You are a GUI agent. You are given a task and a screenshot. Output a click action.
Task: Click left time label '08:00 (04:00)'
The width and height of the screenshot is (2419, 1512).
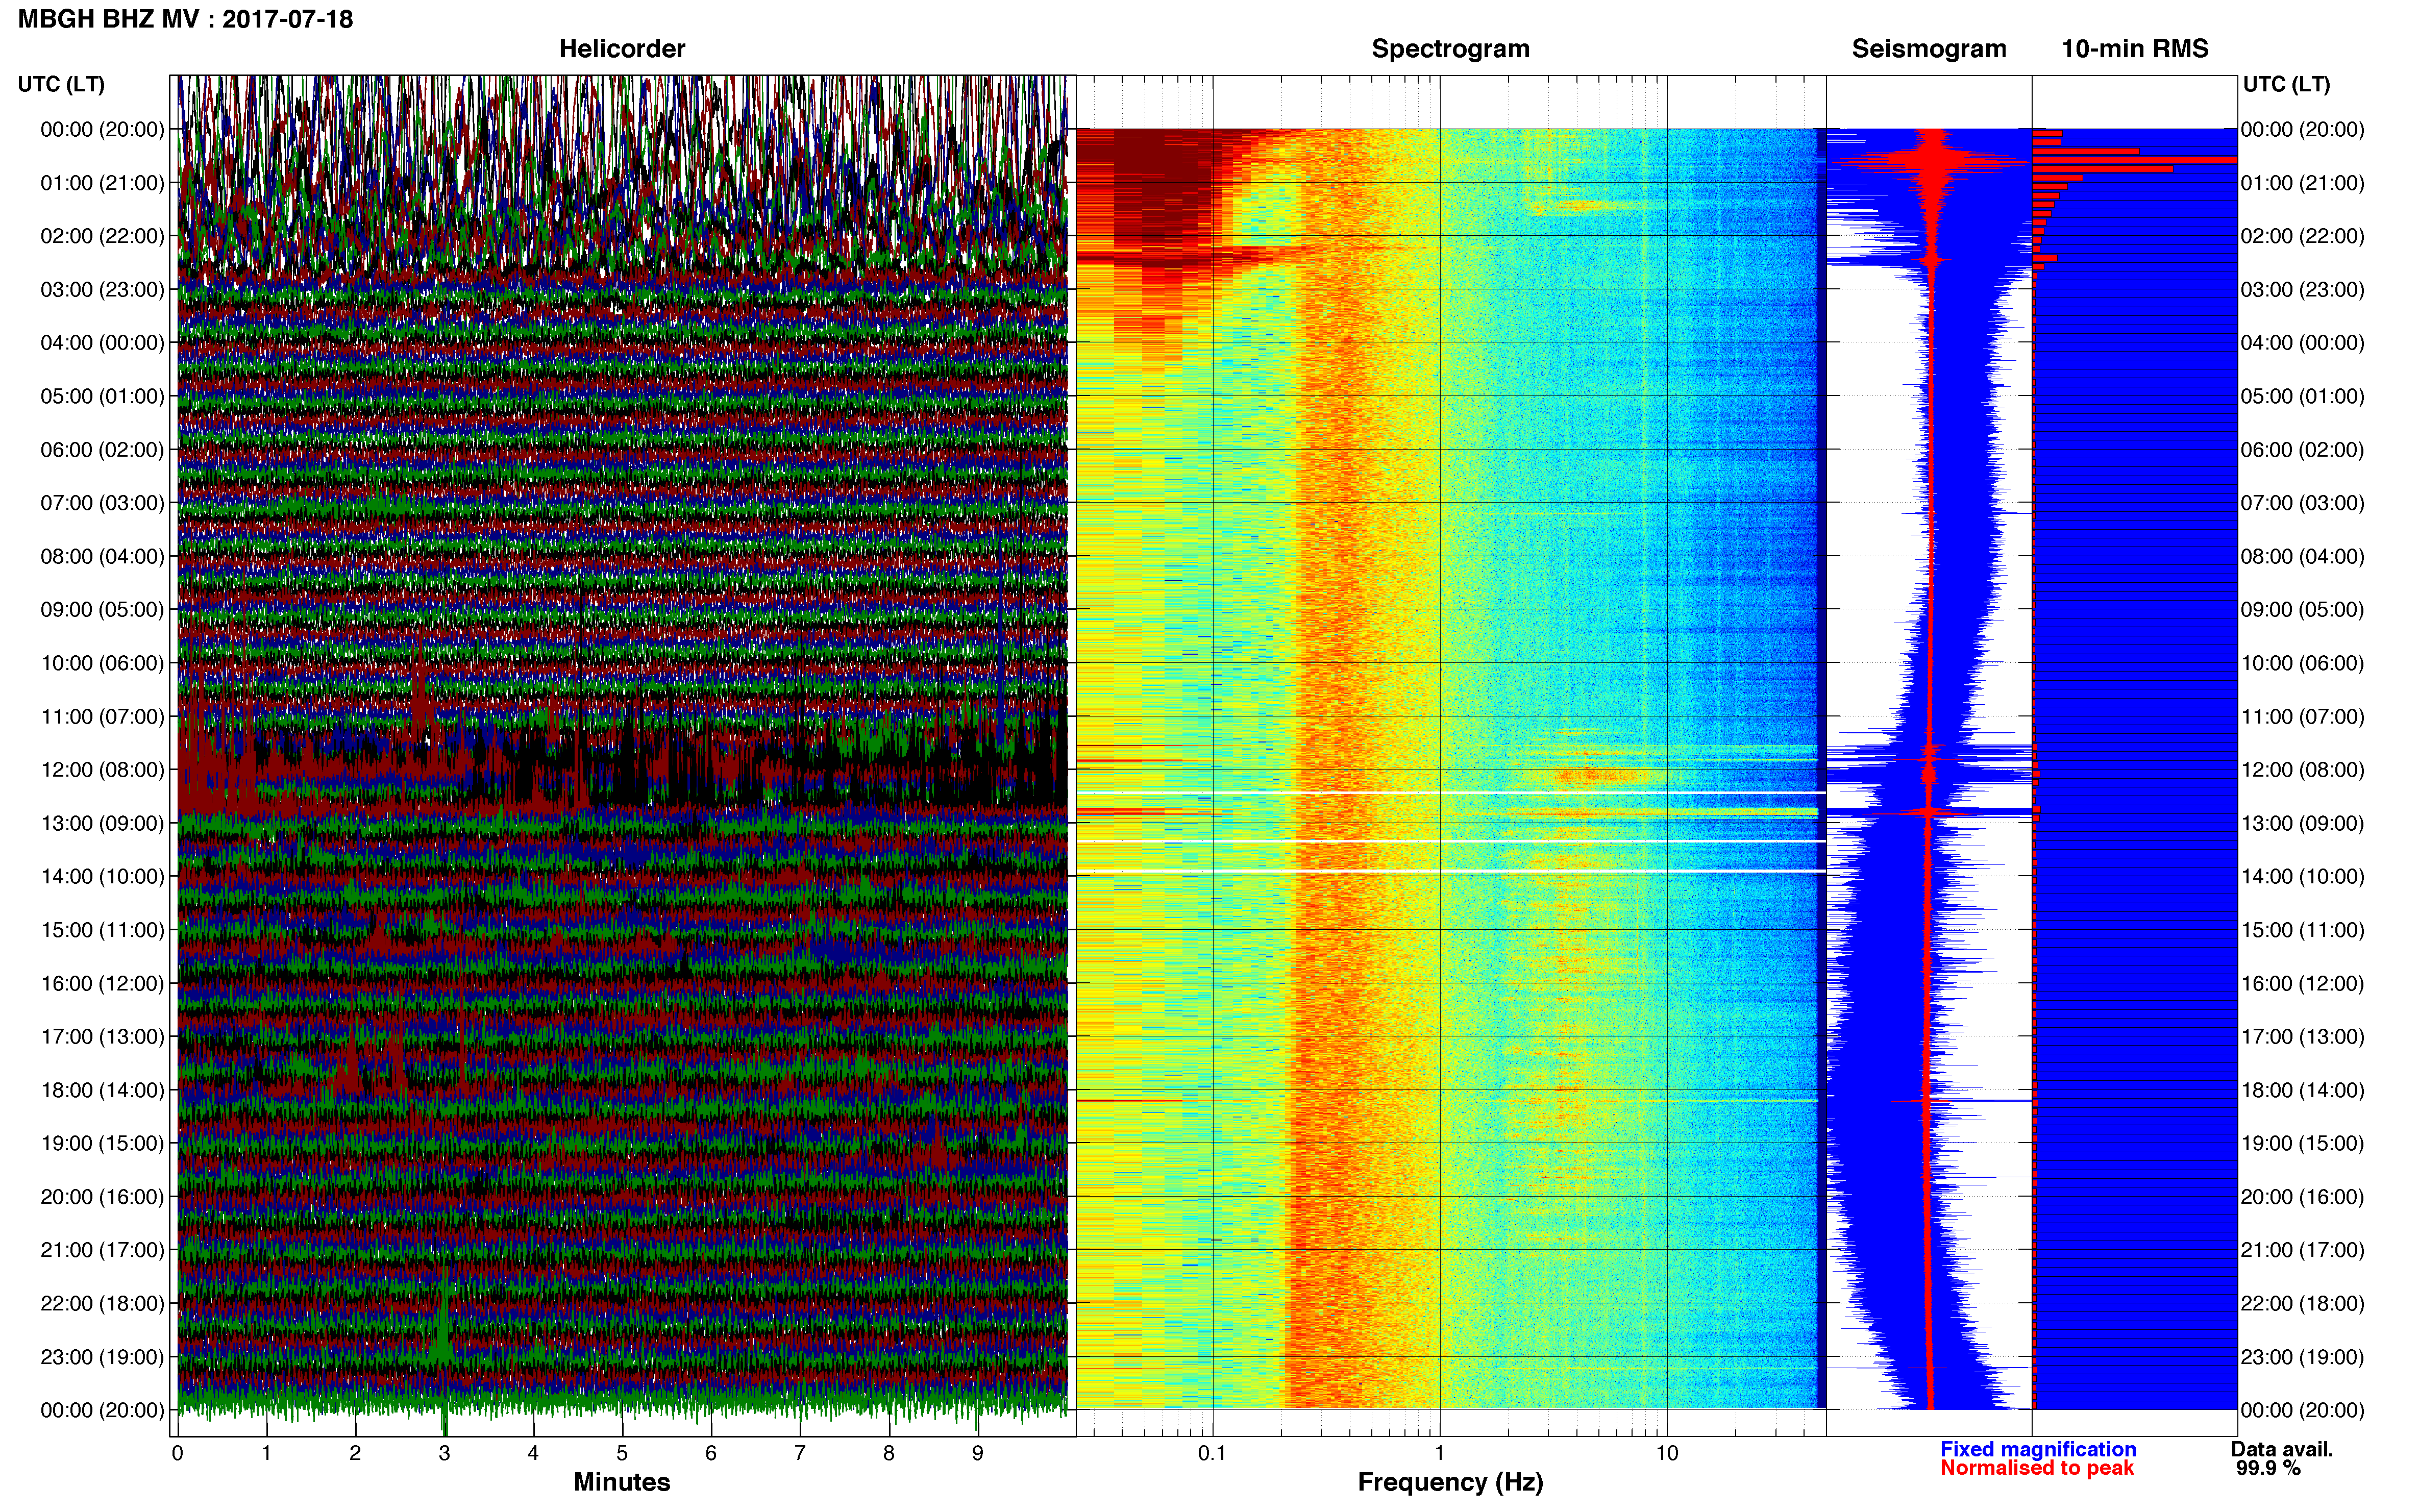pyautogui.click(x=102, y=556)
